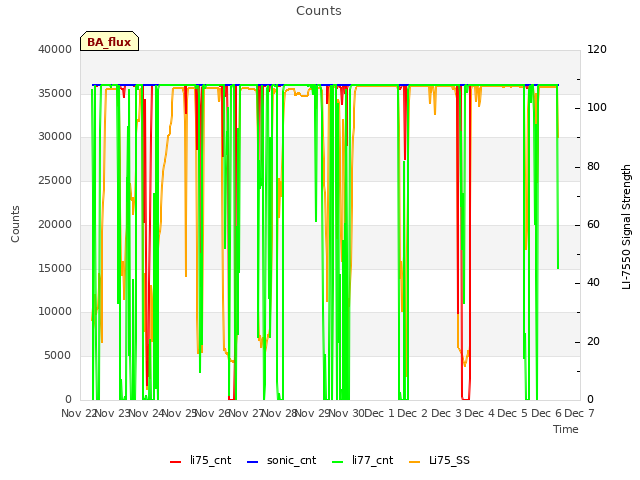Toggle the li75_cnt legend entry

pos(200,460)
